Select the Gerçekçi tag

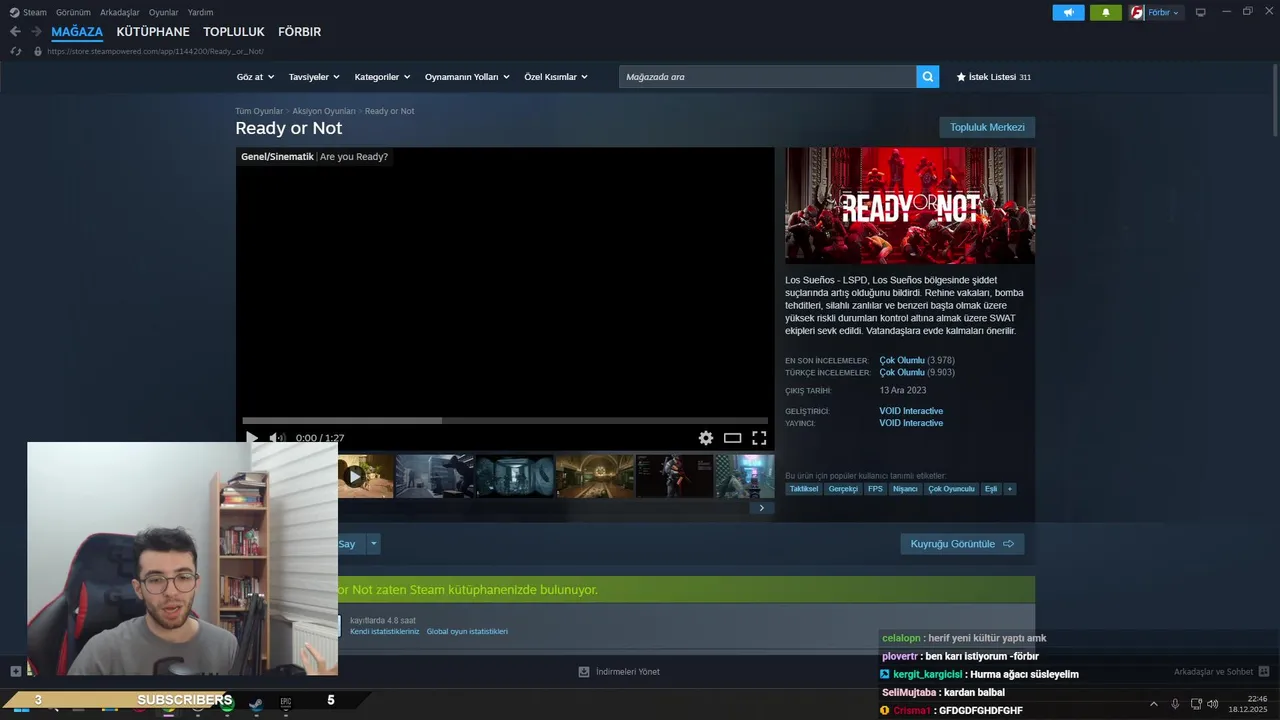click(x=843, y=489)
